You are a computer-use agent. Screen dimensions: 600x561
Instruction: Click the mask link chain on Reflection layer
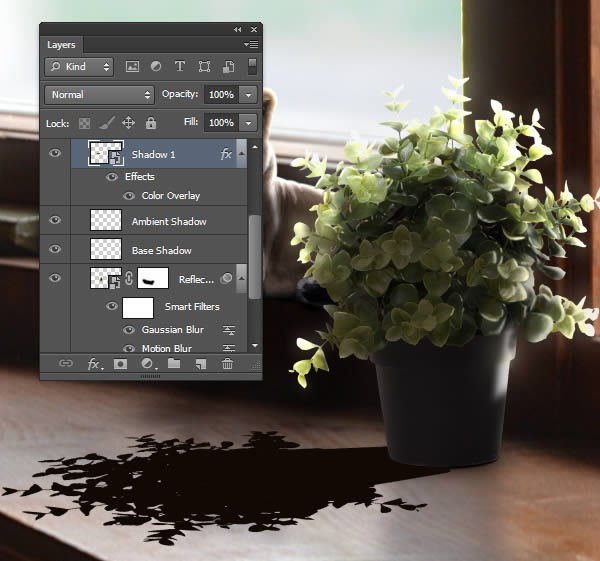pyautogui.click(x=129, y=278)
